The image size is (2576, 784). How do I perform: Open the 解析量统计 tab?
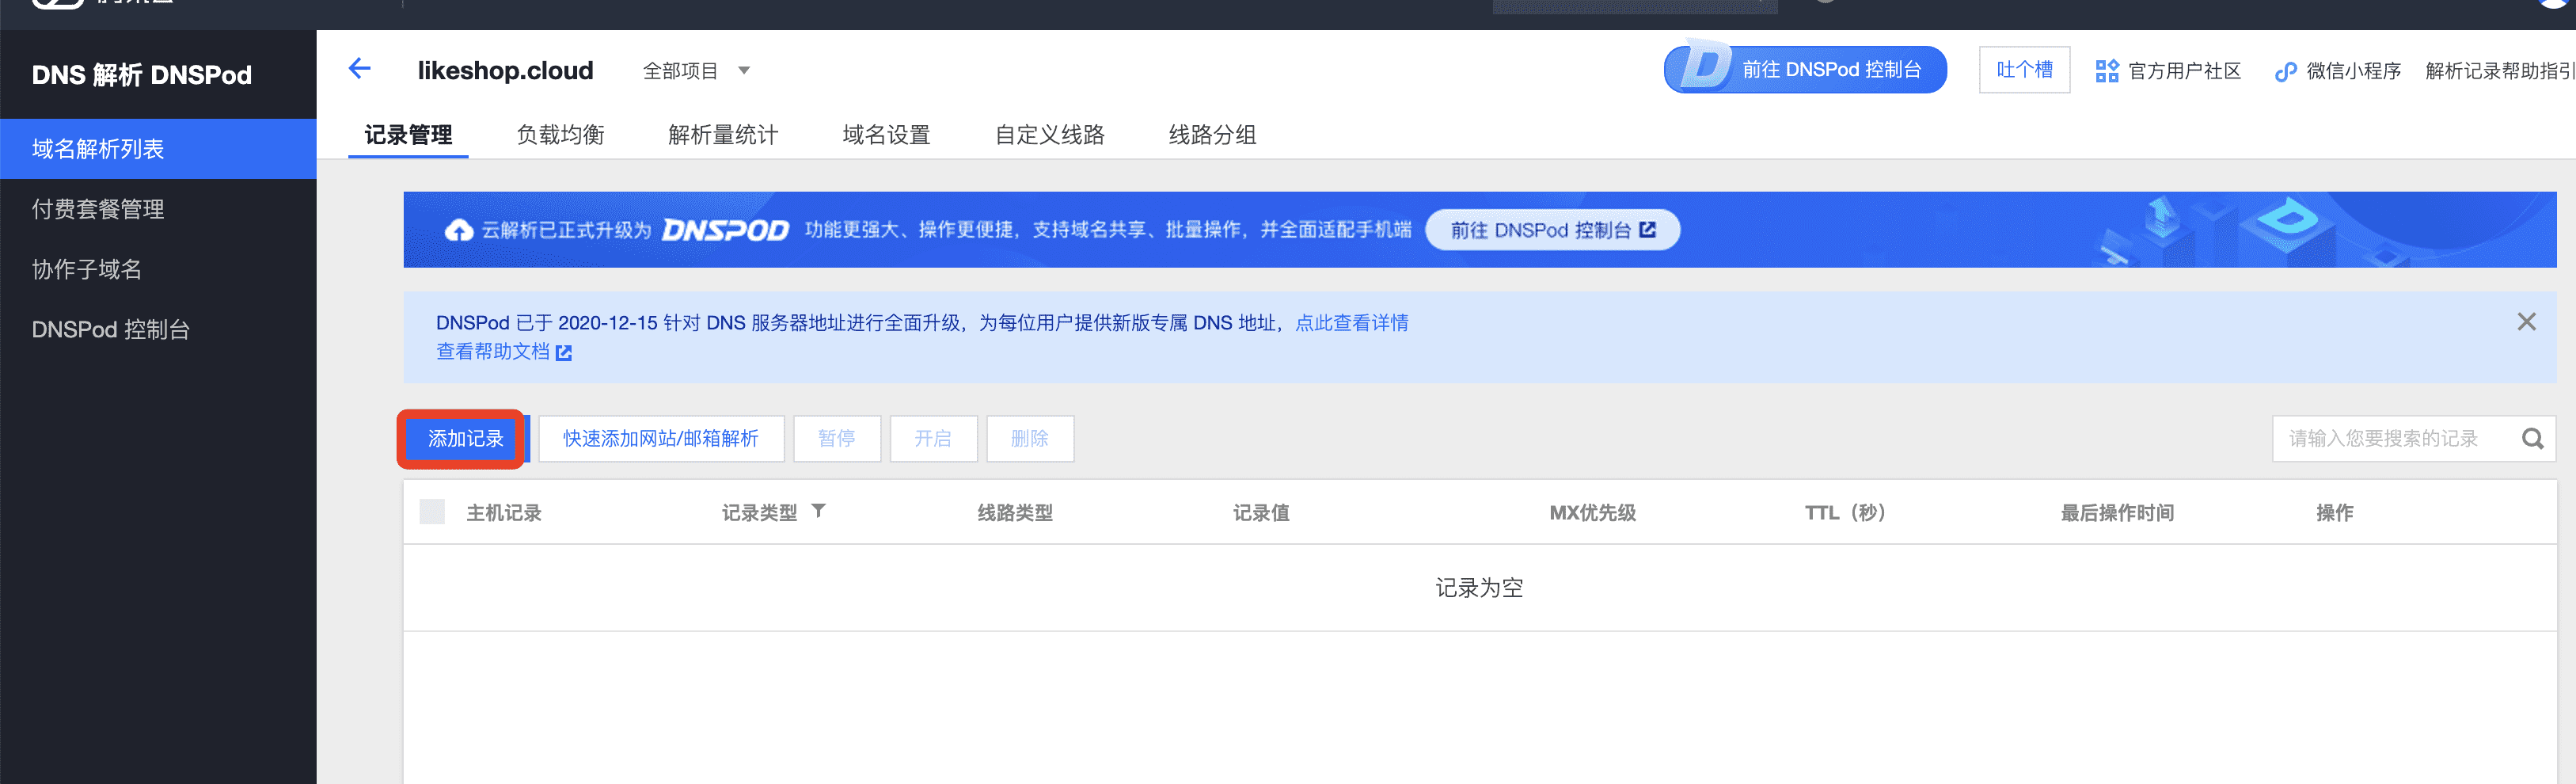[722, 135]
